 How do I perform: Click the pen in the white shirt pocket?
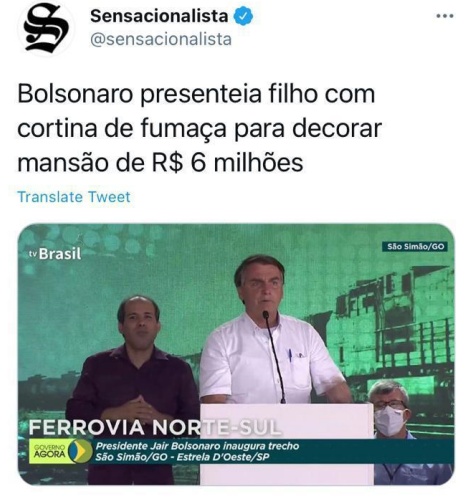290,355
